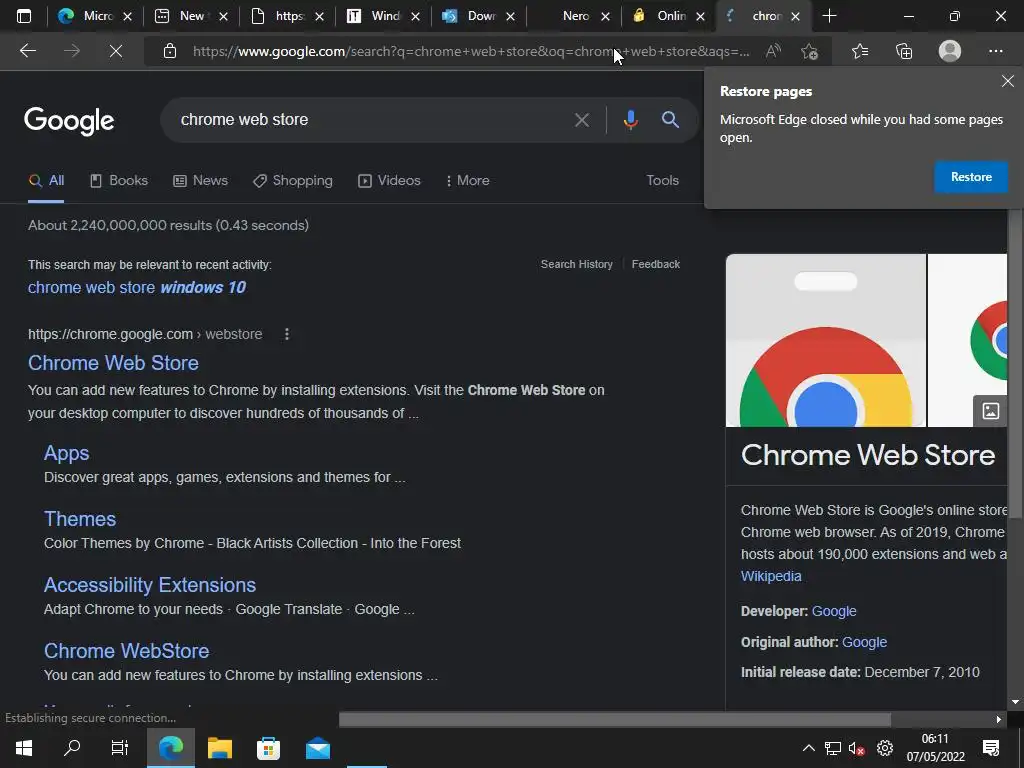Go to the Google homepage logo
Image resolution: width=1024 pixels, height=768 pixels.
click(x=69, y=121)
